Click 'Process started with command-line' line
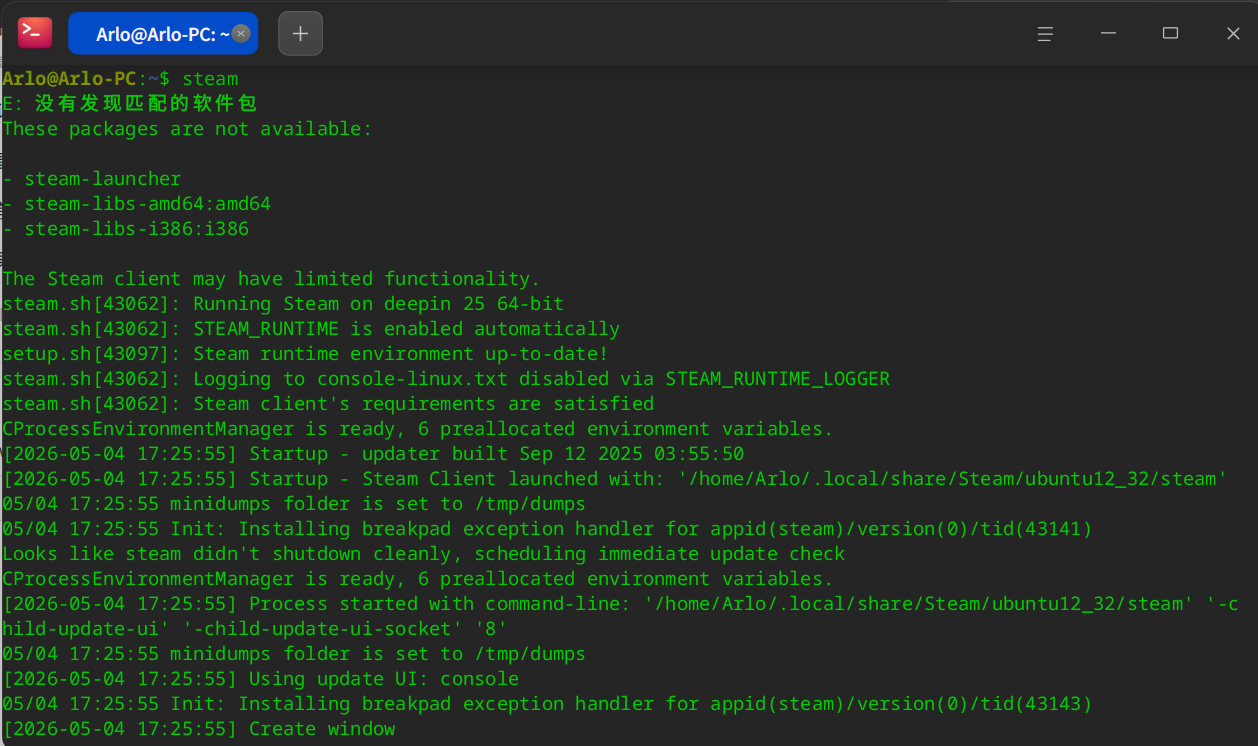 (x=621, y=604)
